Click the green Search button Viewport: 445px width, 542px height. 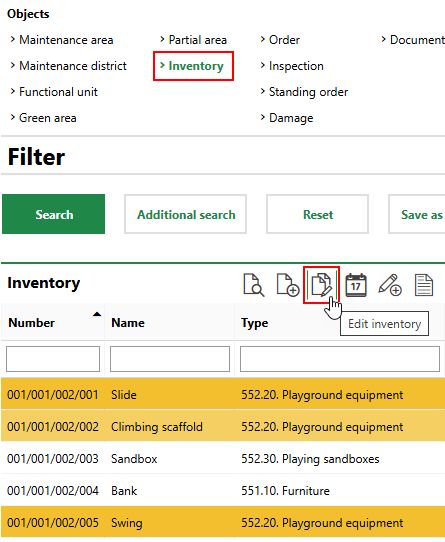pos(54,214)
